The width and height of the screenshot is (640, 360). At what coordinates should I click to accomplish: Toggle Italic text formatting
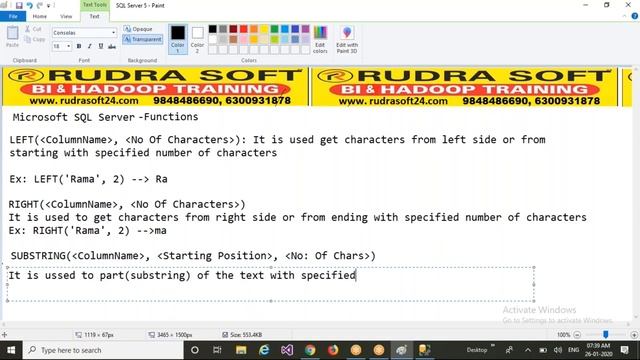point(89,47)
